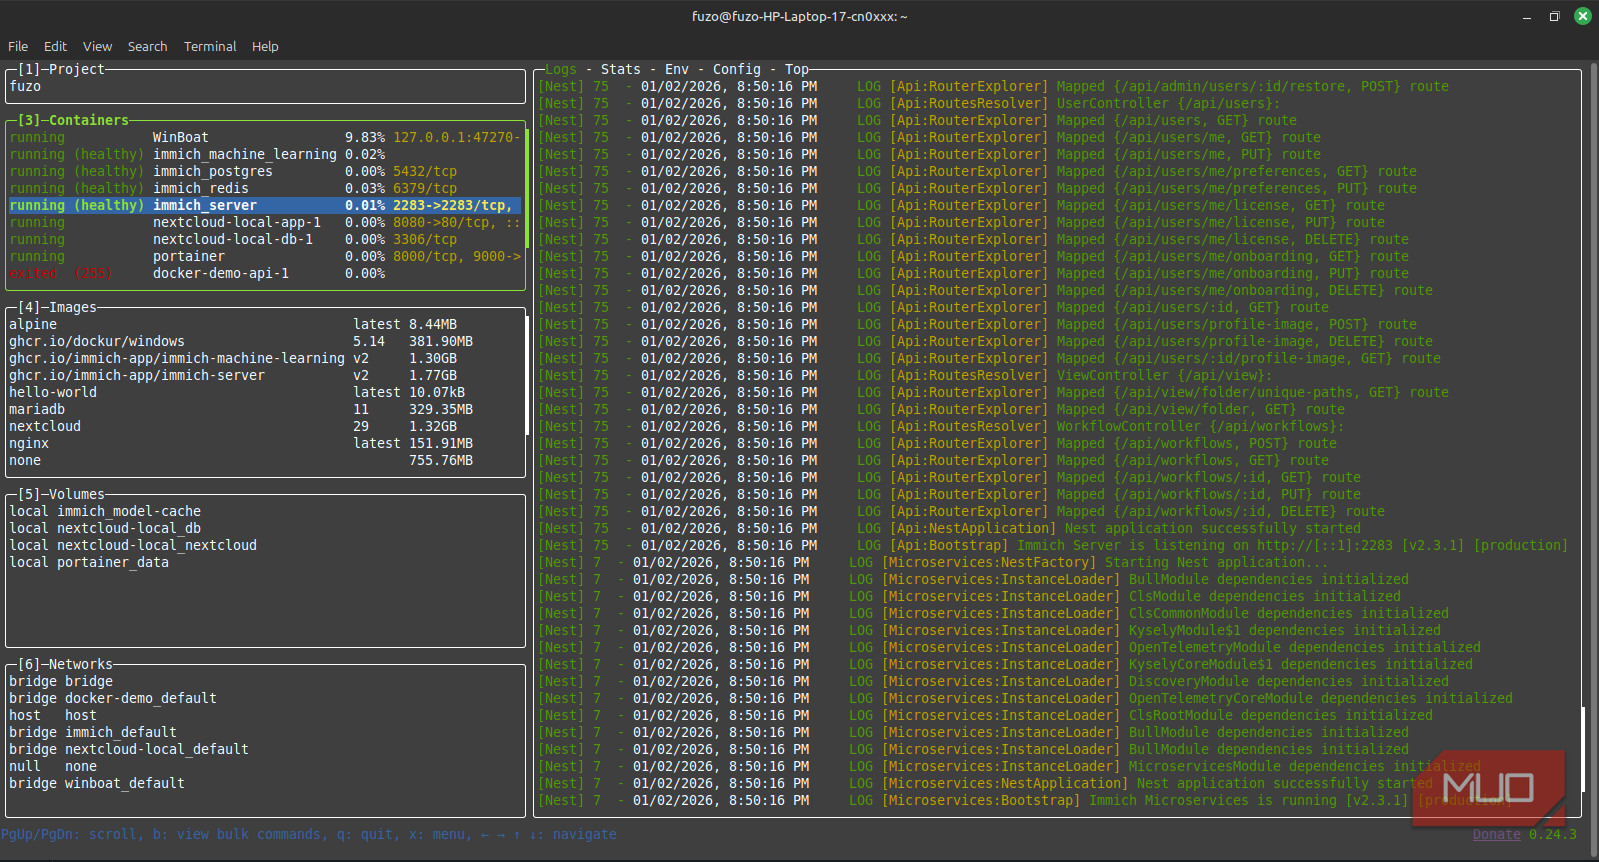Select the alpine image
Screen dimensions: 1599x862
(x=265, y=324)
